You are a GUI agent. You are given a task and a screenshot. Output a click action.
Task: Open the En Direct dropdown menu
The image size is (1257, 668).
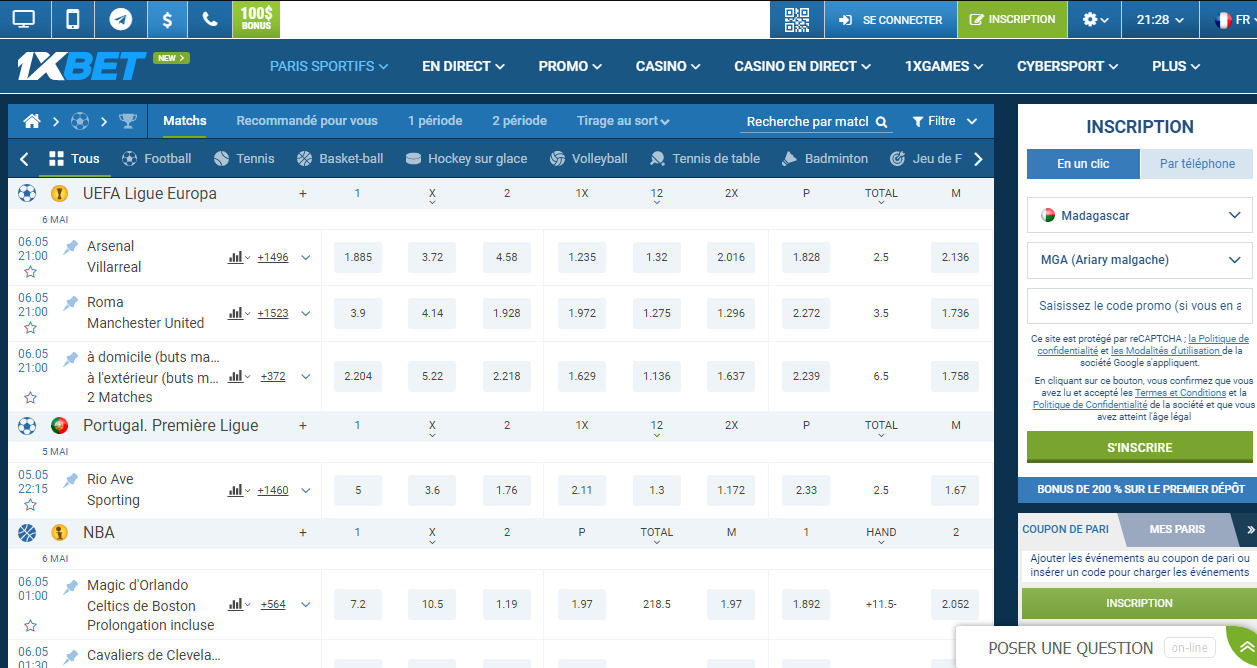[461, 66]
